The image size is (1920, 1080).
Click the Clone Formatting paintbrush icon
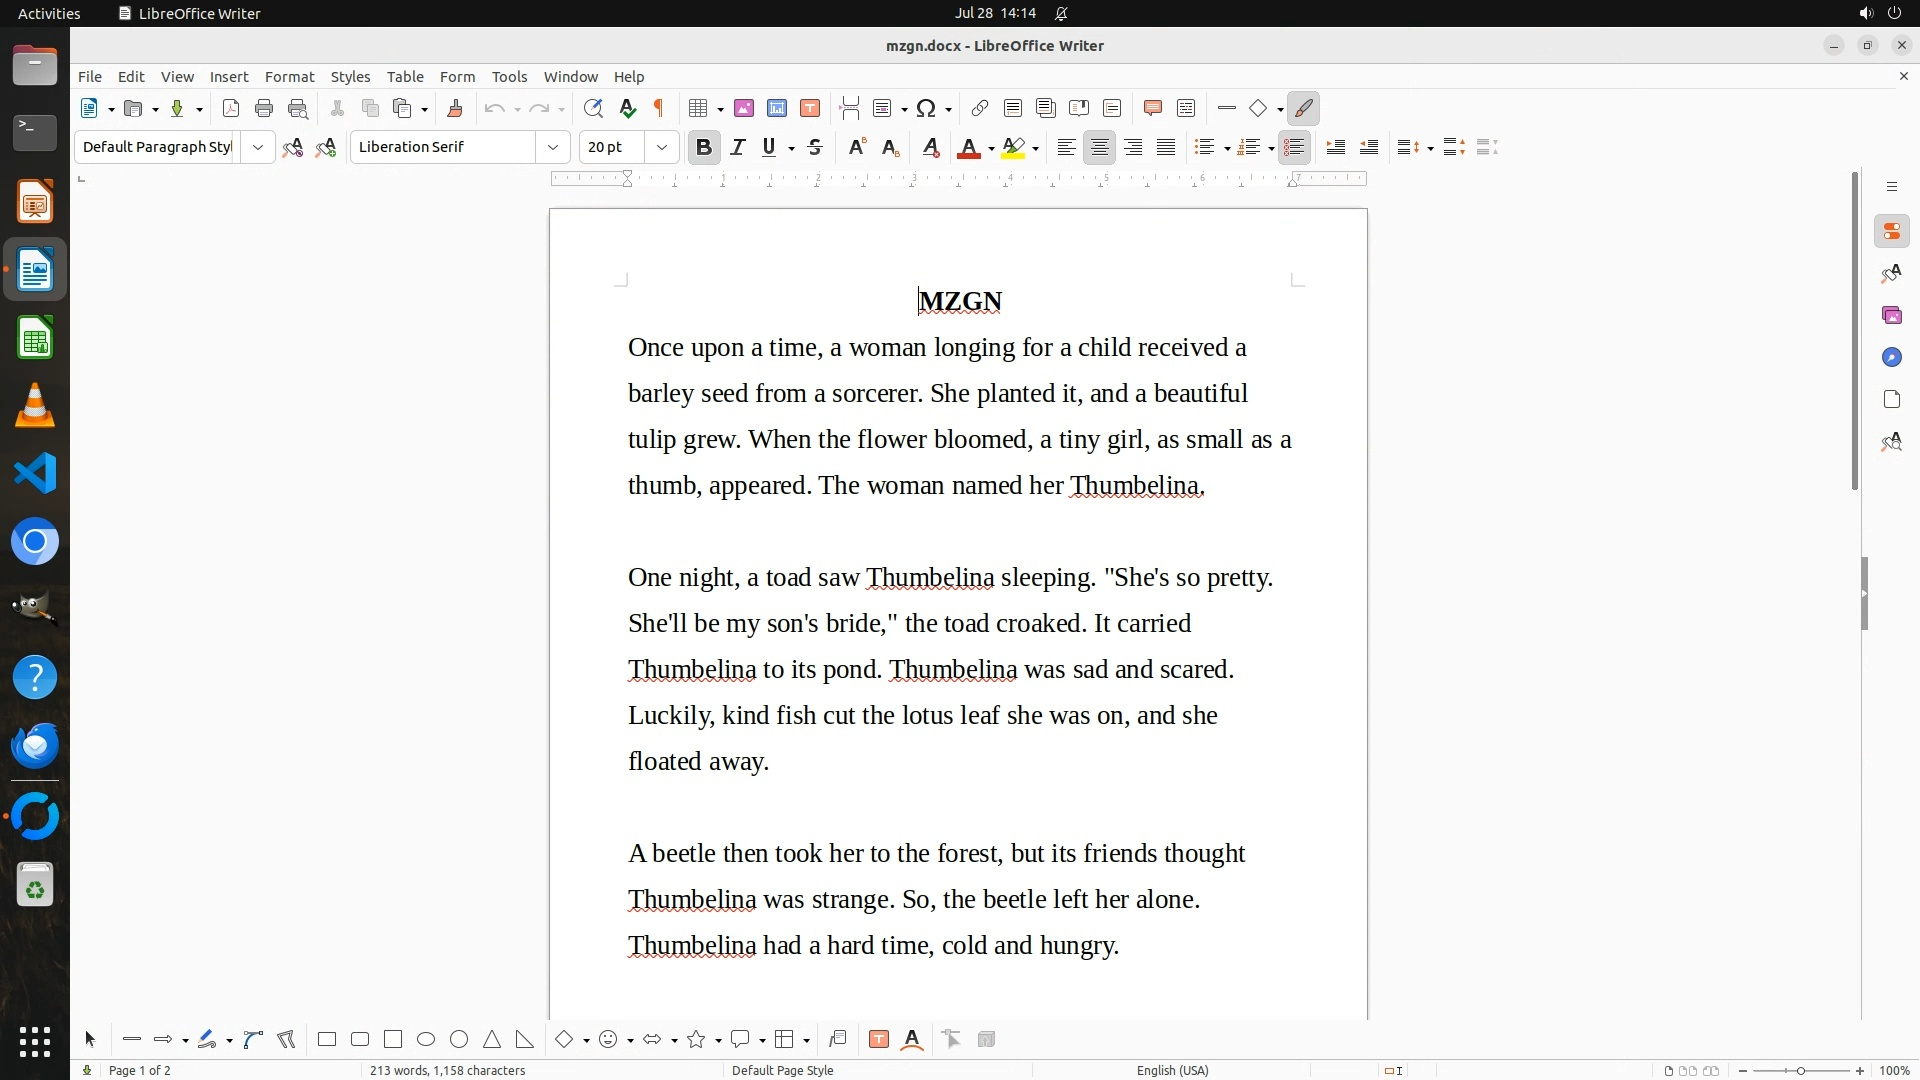click(x=455, y=109)
